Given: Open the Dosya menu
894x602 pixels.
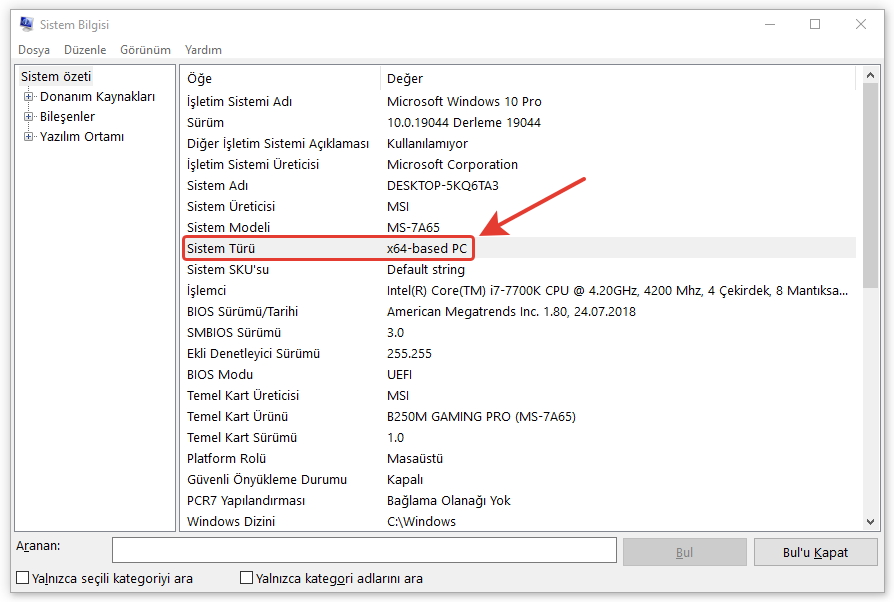Looking at the screenshot, I should (x=34, y=50).
